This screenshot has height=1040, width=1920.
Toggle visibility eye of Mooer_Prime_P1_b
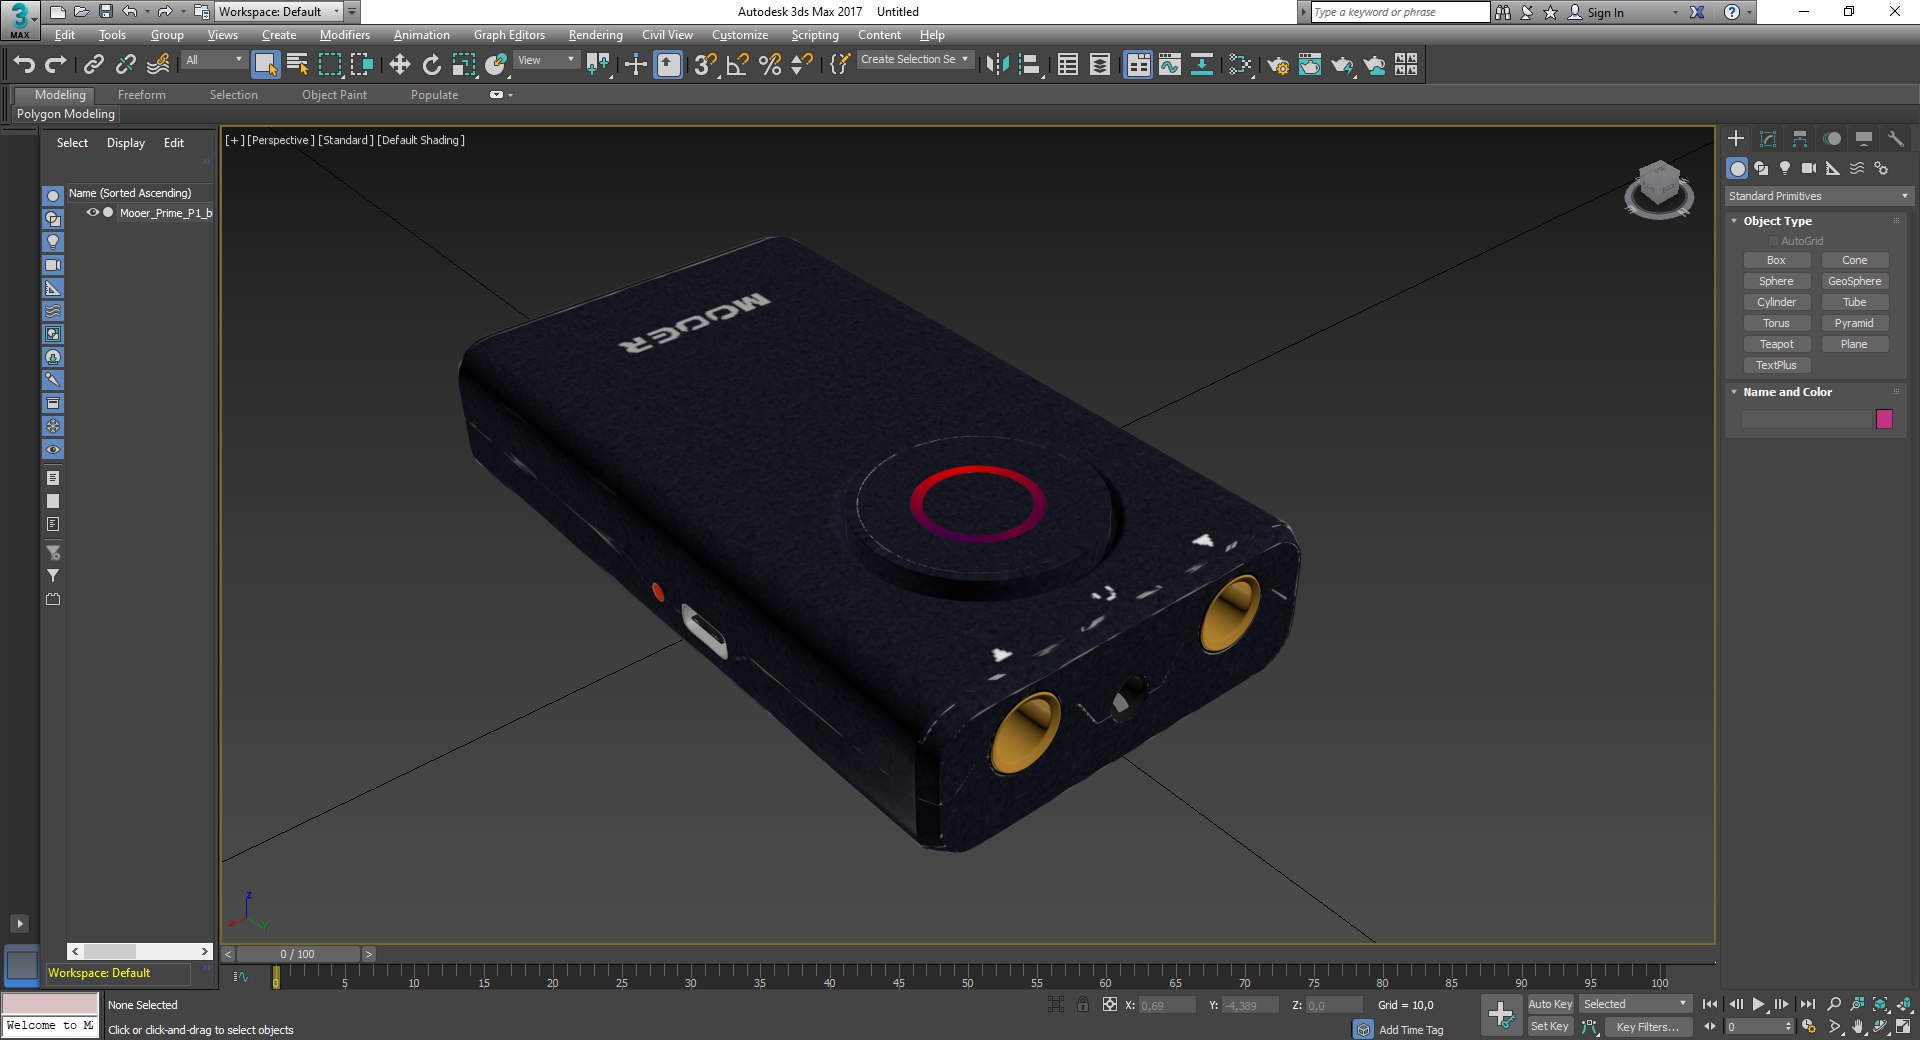92,213
